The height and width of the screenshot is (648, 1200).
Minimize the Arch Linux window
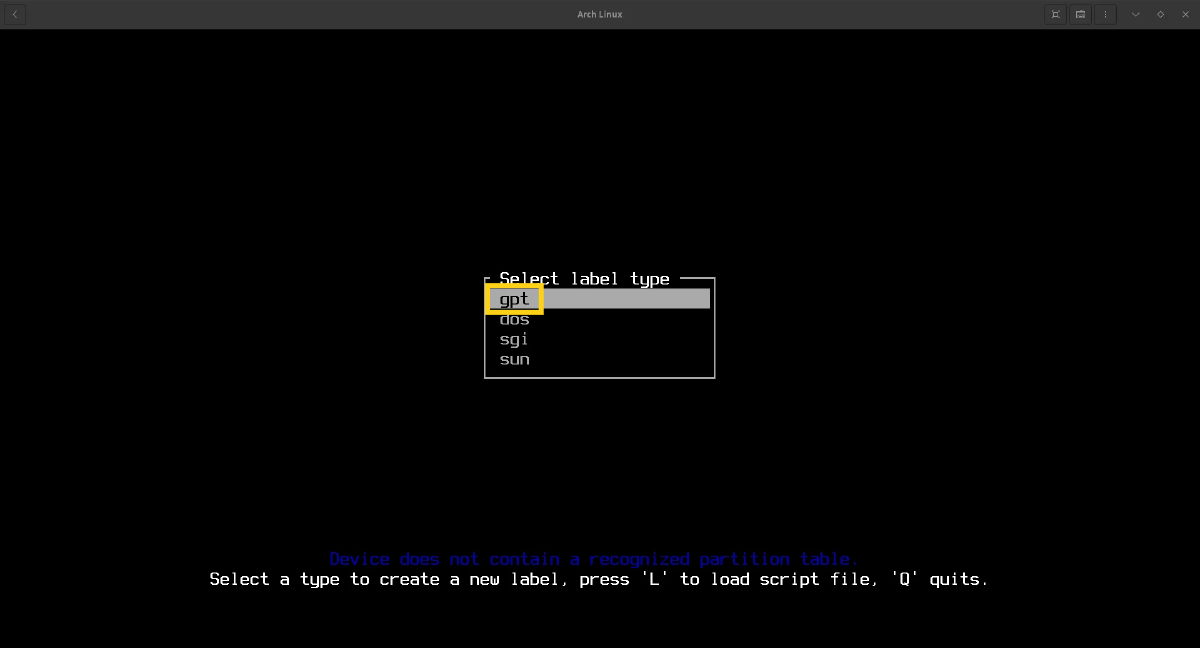pyautogui.click(x=1135, y=14)
